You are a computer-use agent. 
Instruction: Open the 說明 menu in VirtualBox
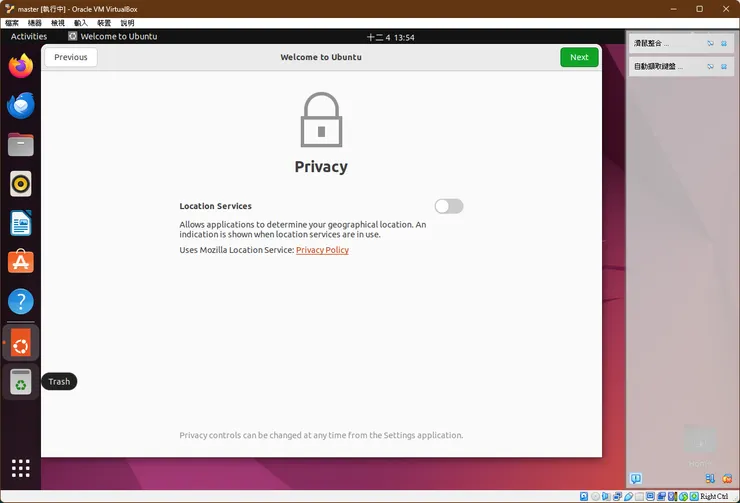coord(127,23)
